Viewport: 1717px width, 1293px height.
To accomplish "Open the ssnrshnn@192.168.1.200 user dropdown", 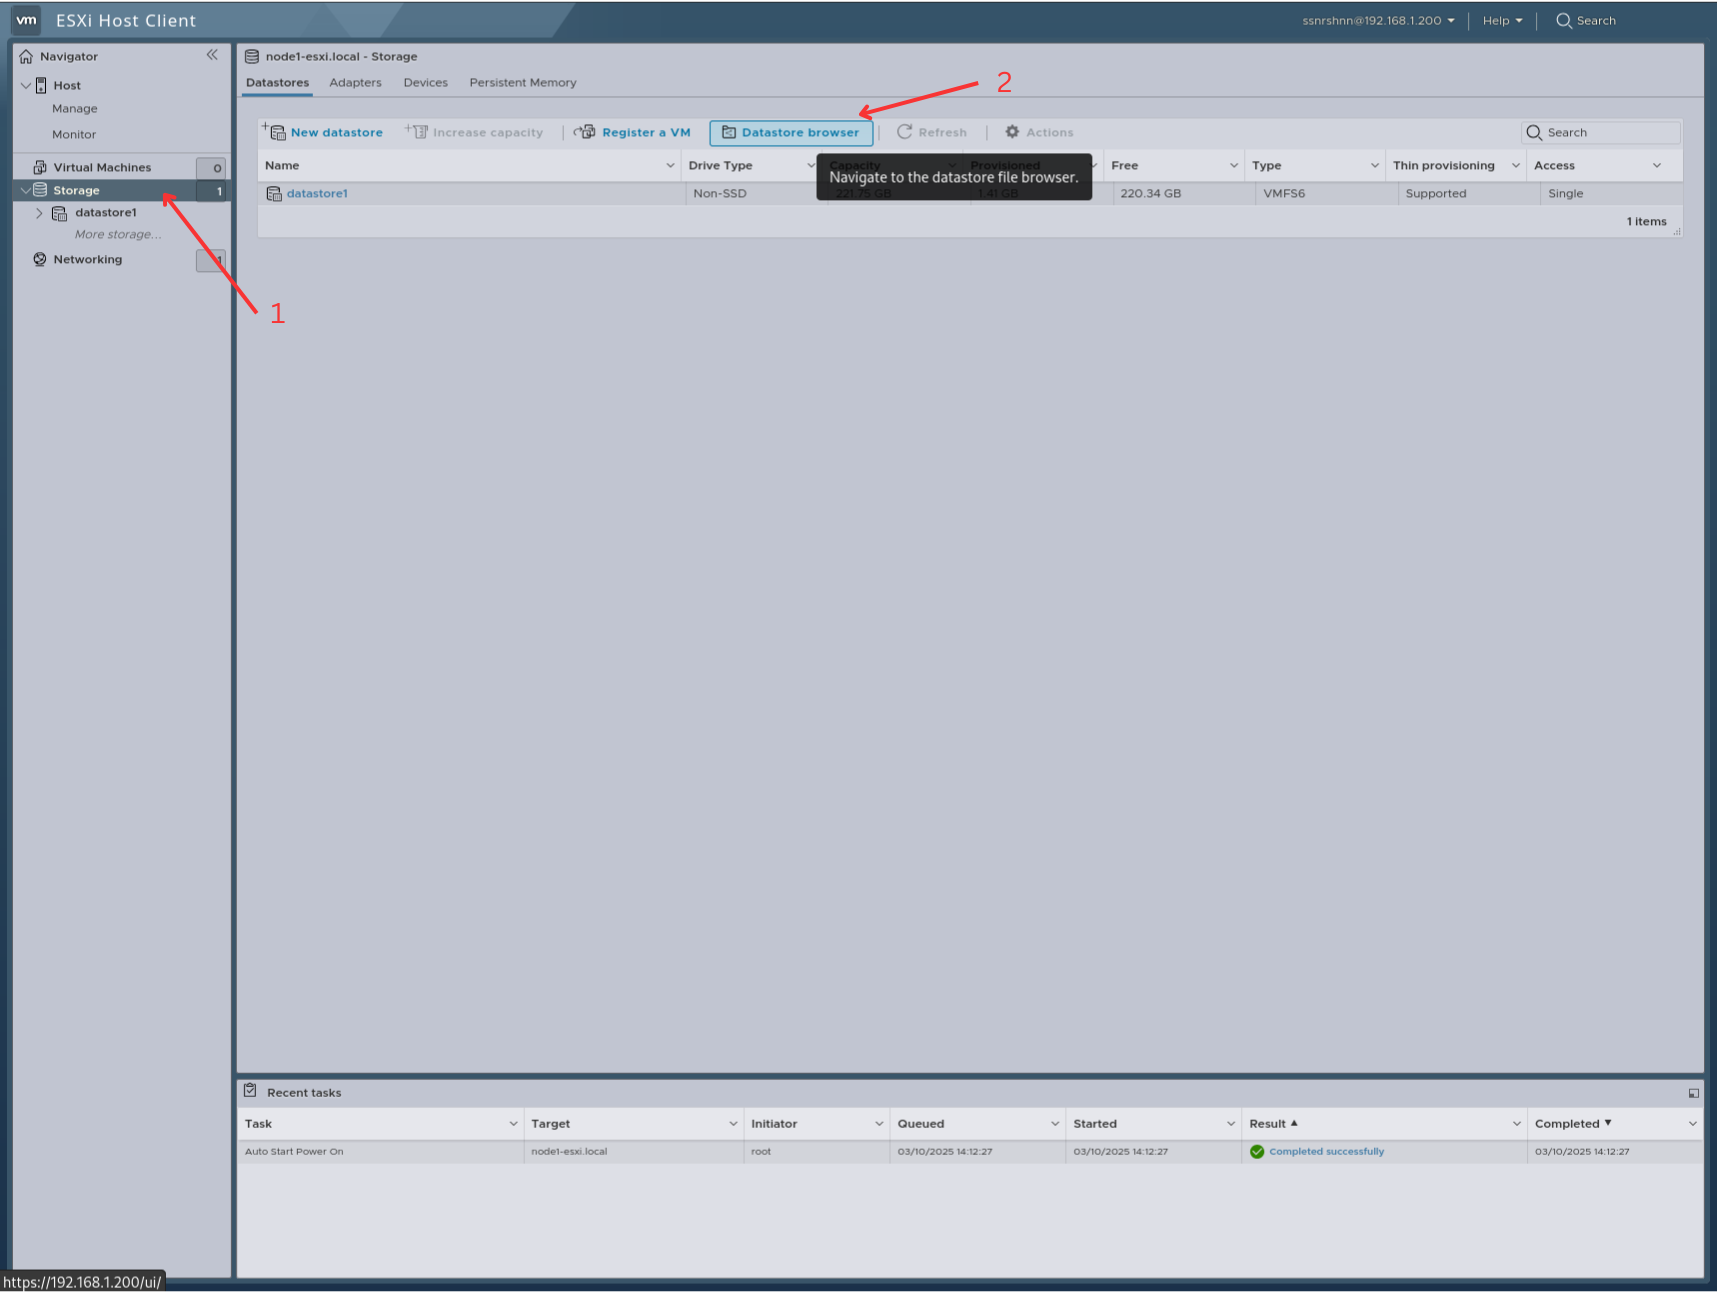I will (x=1376, y=20).
